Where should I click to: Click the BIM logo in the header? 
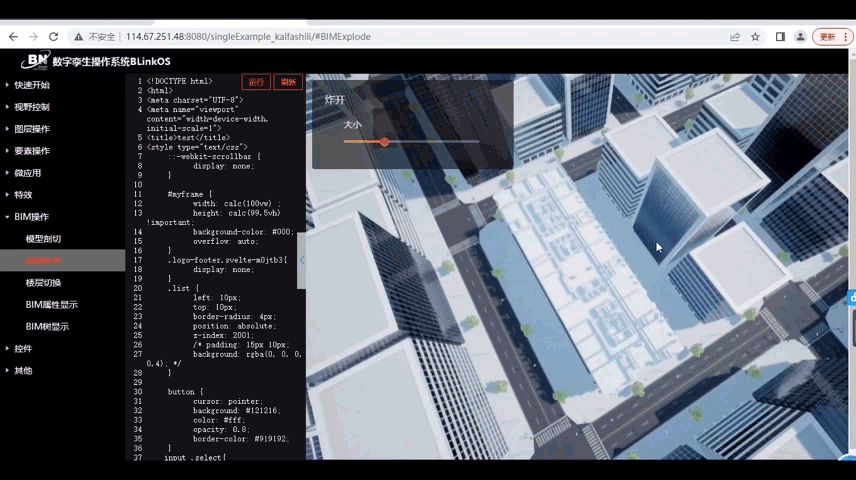coord(35,61)
